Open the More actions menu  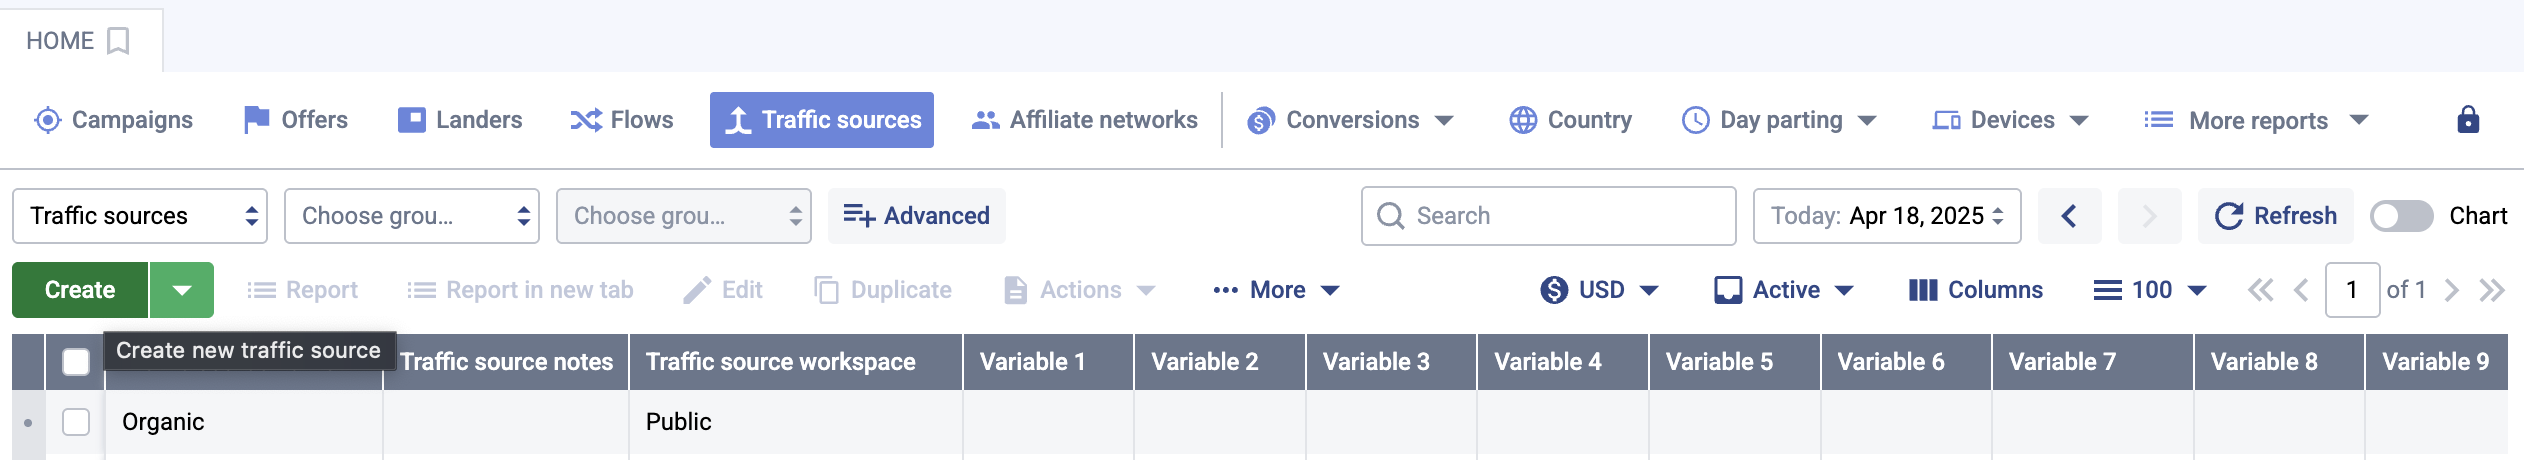tap(1276, 290)
